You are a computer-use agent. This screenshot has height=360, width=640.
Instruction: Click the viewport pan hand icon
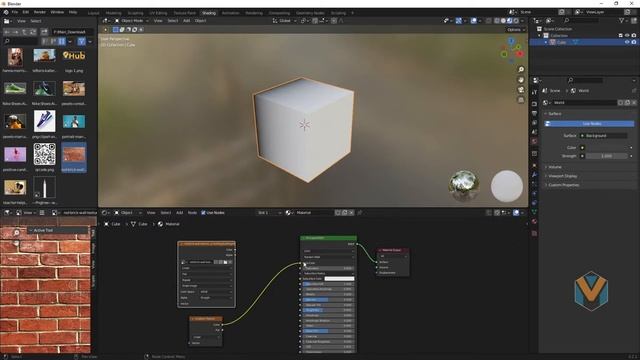point(521,80)
